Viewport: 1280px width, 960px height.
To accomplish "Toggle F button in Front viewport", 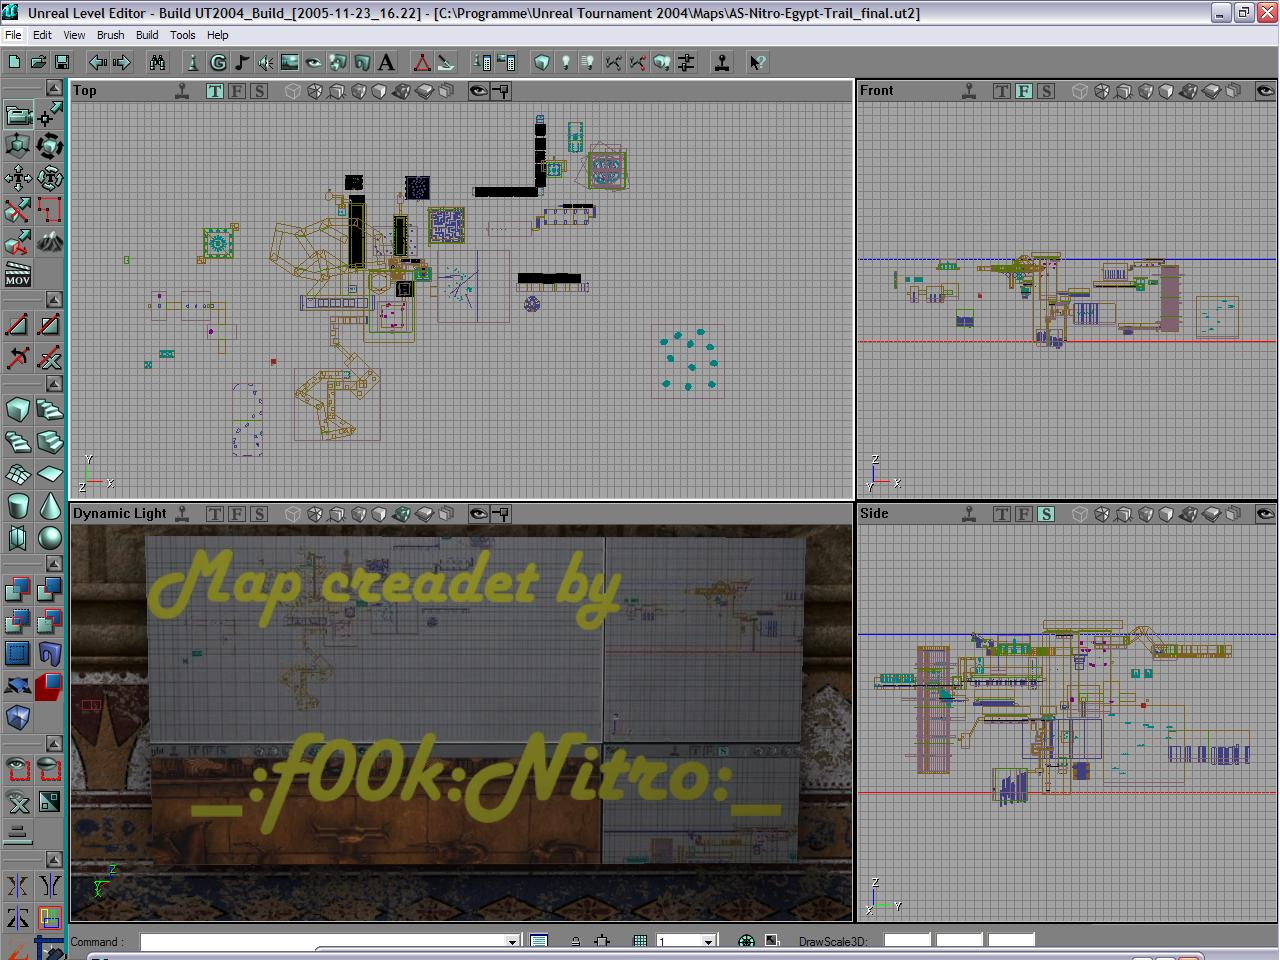I will [1024, 91].
